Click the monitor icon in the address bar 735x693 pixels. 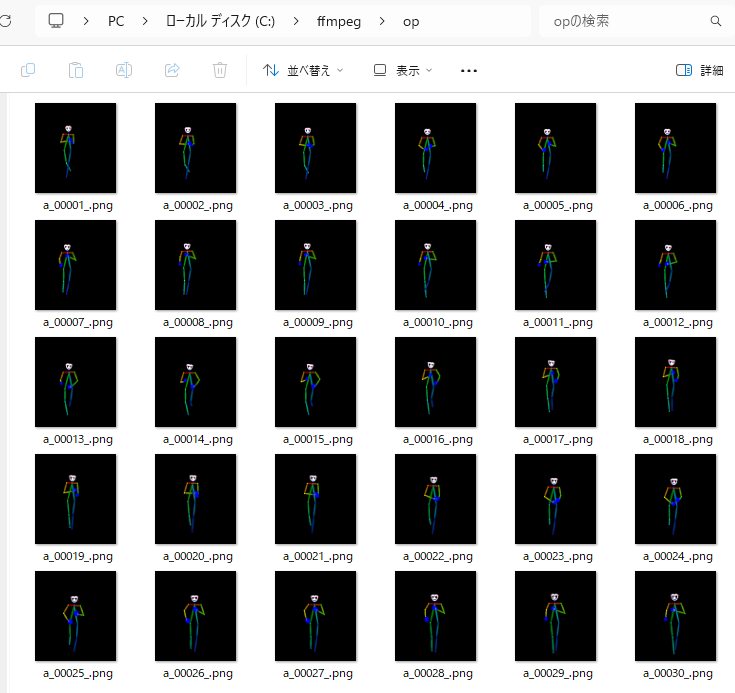[56, 21]
